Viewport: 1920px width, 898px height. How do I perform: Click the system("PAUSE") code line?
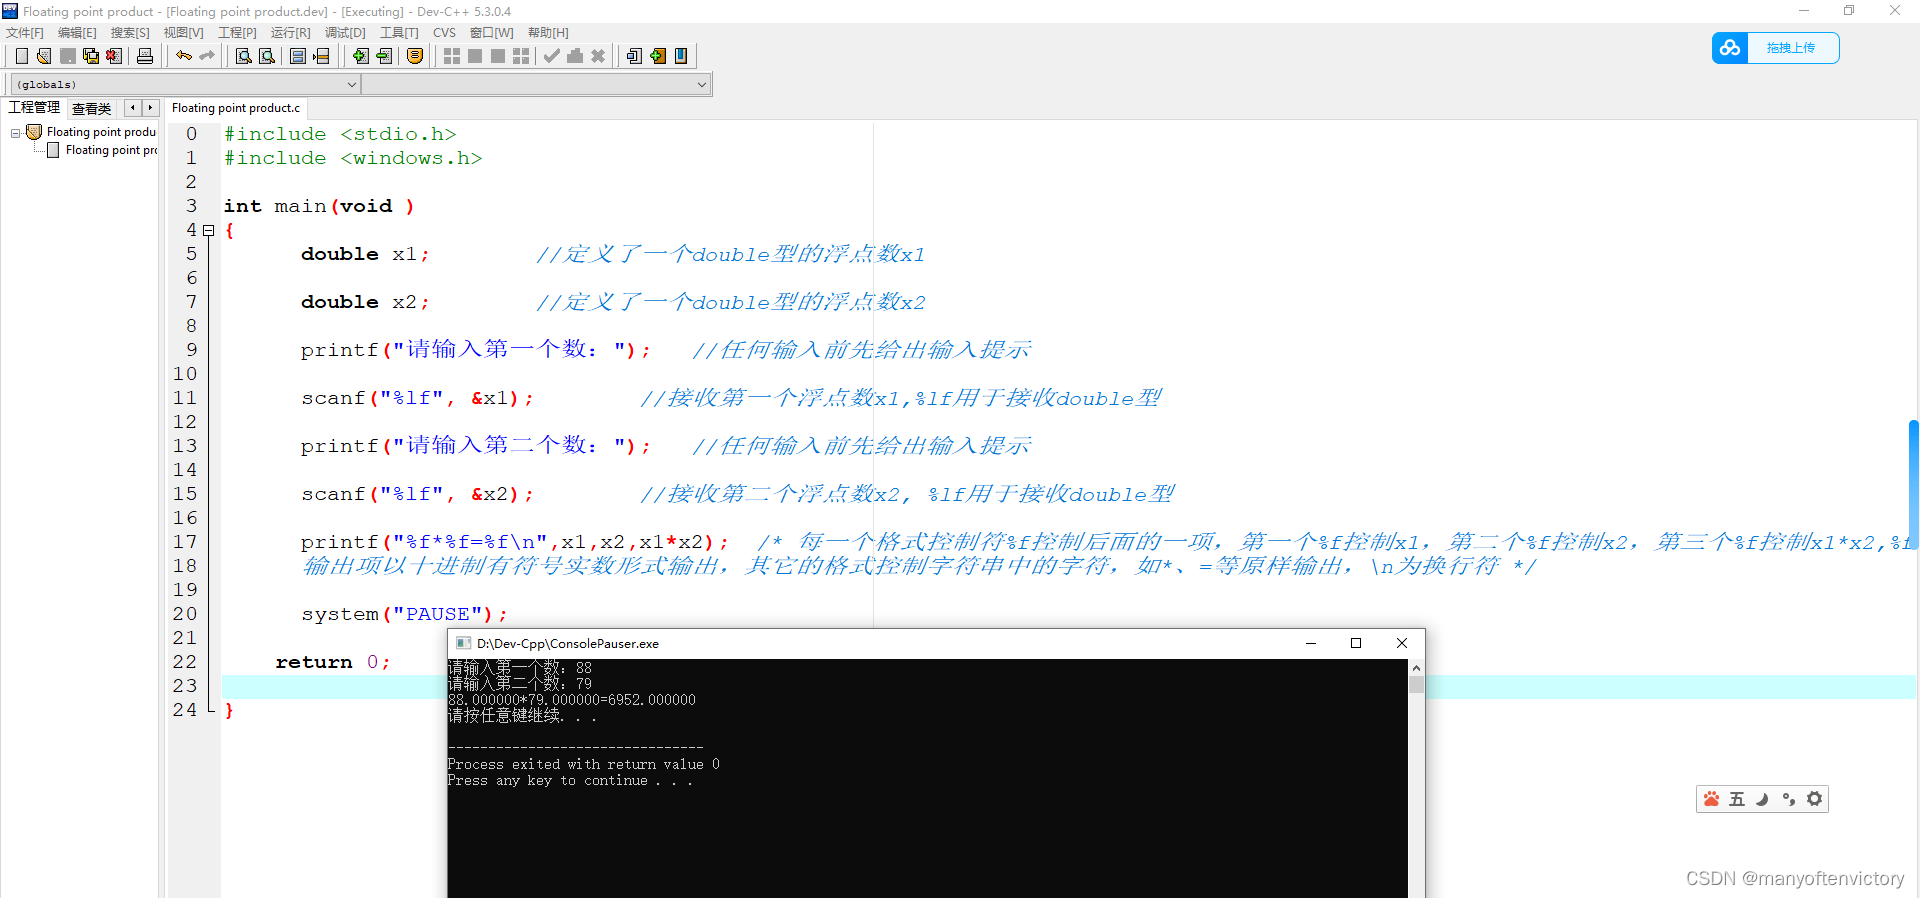point(404,614)
